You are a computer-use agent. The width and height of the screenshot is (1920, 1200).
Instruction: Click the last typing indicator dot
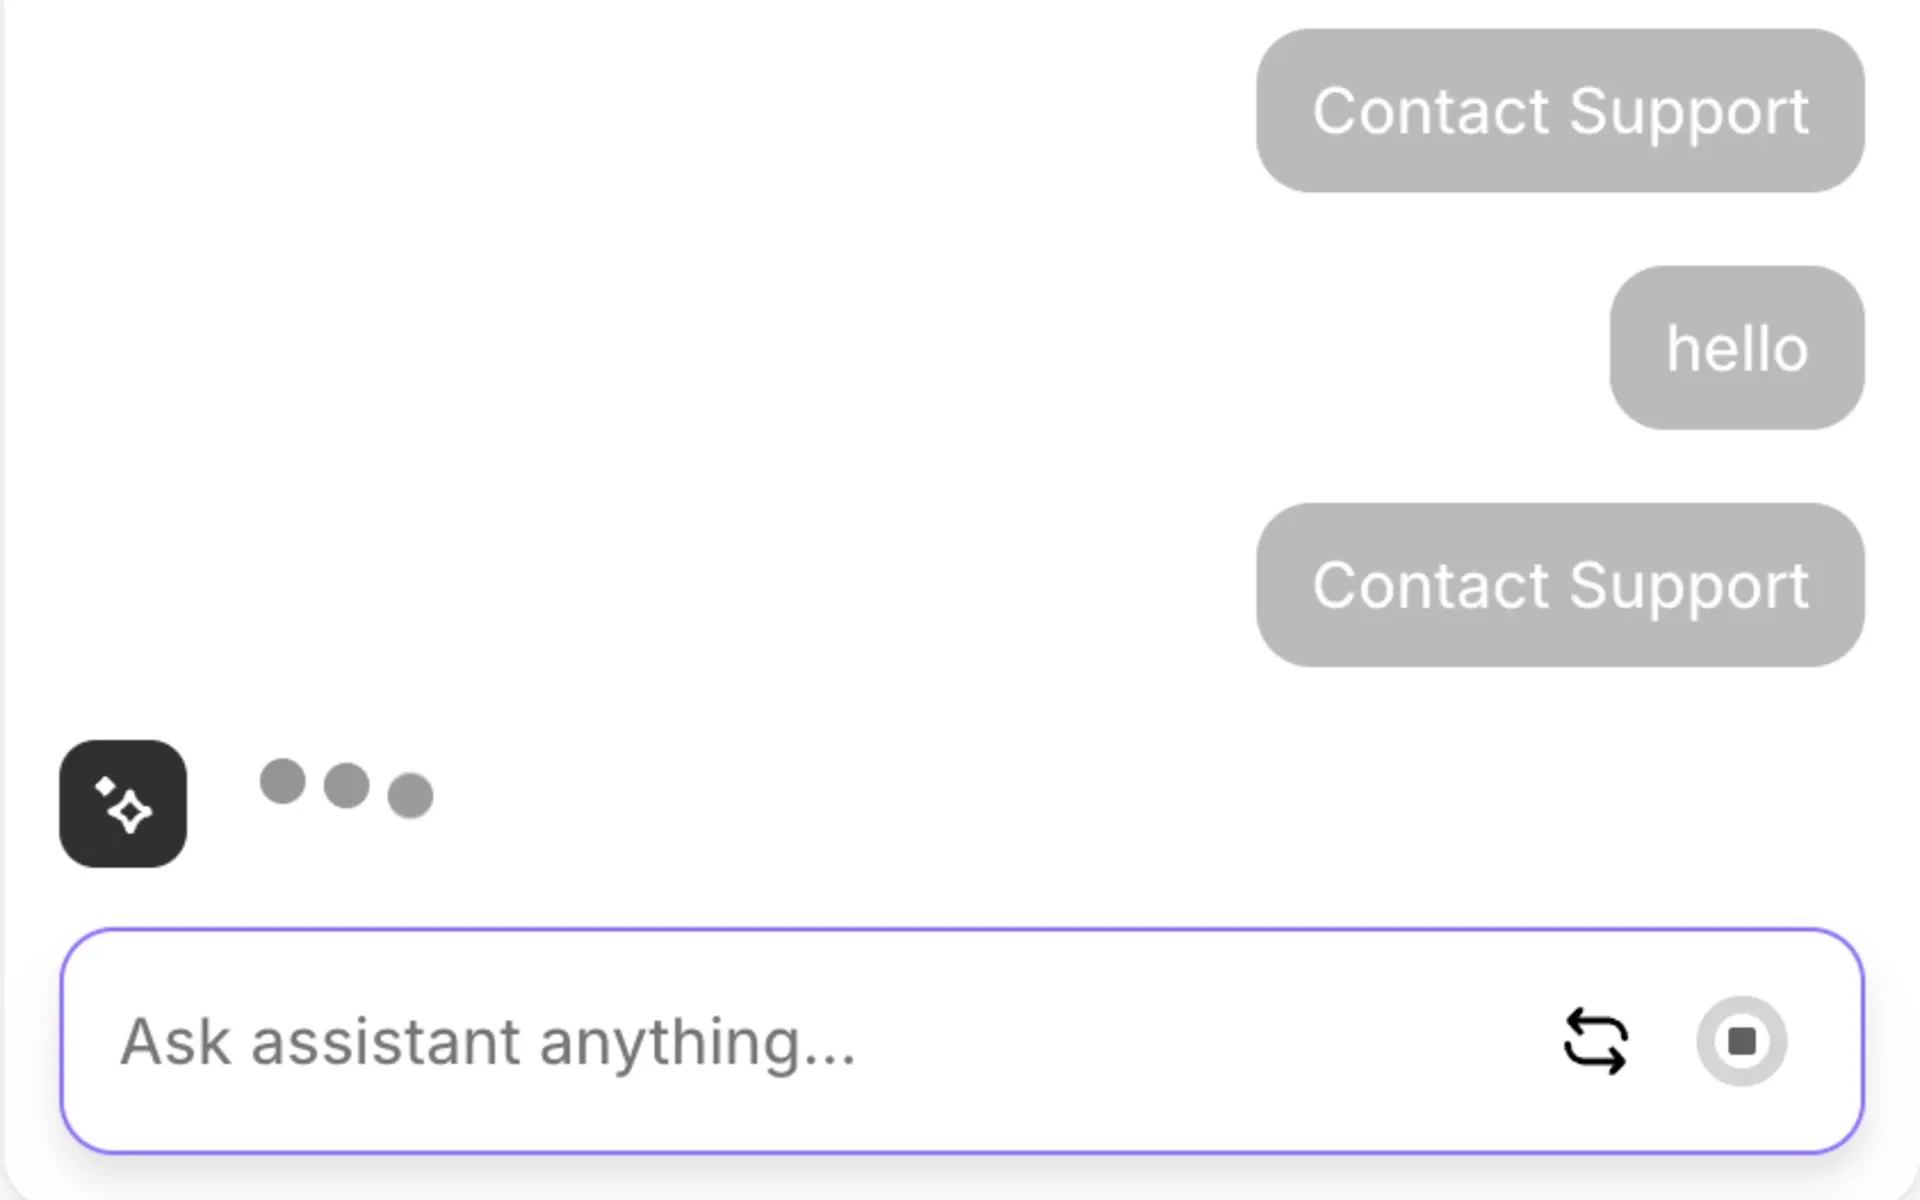point(411,795)
